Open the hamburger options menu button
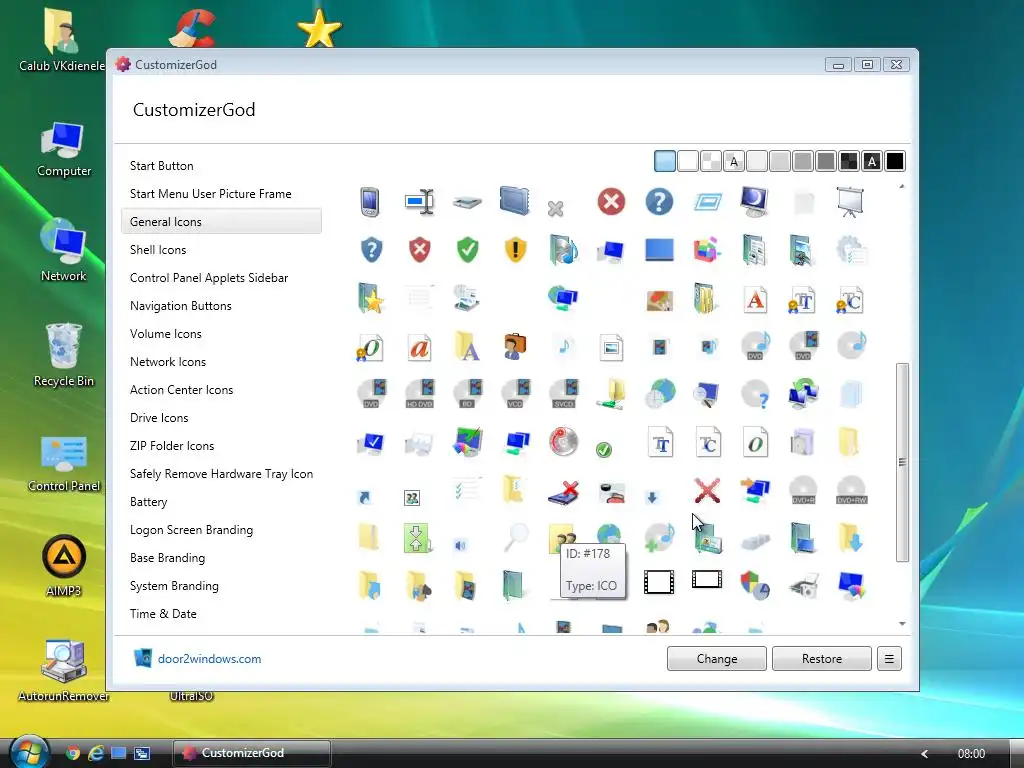The image size is (1024, 768). pos(889,659)
